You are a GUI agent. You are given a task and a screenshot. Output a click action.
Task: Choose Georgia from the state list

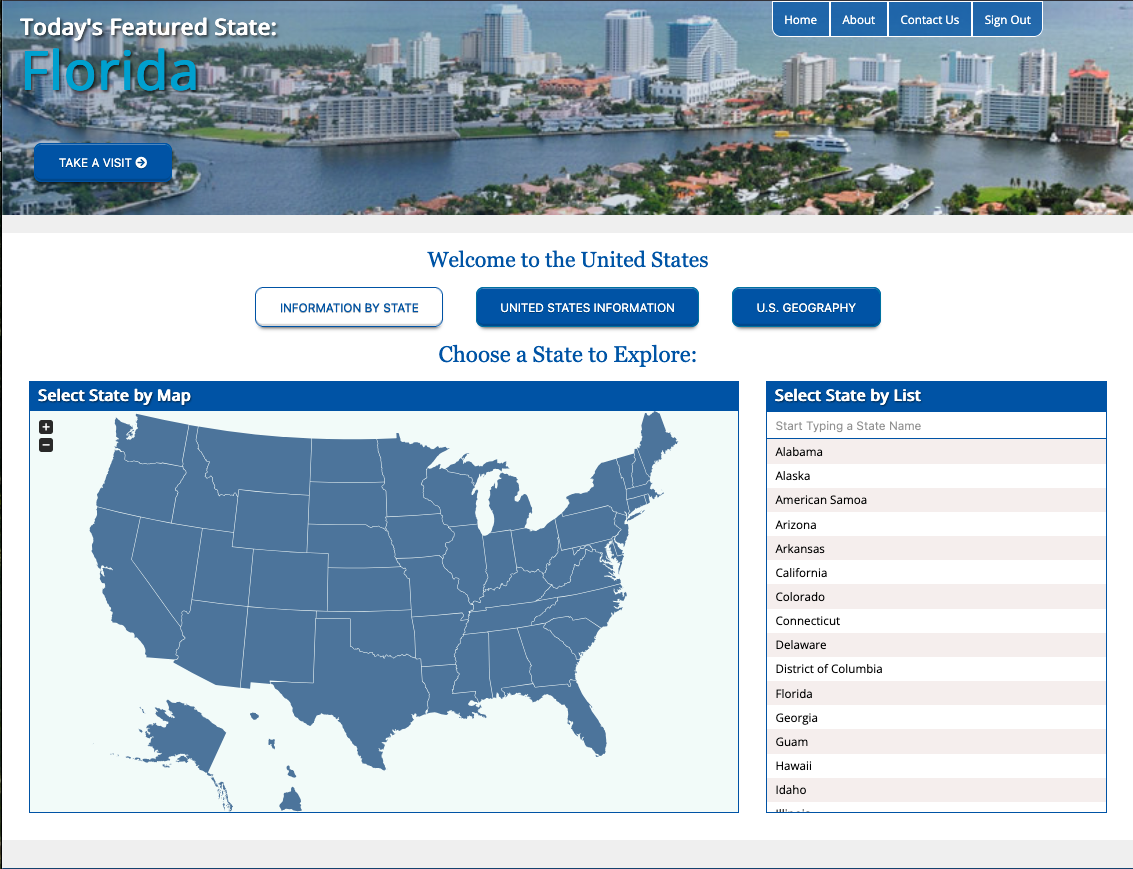pos(936,717)
